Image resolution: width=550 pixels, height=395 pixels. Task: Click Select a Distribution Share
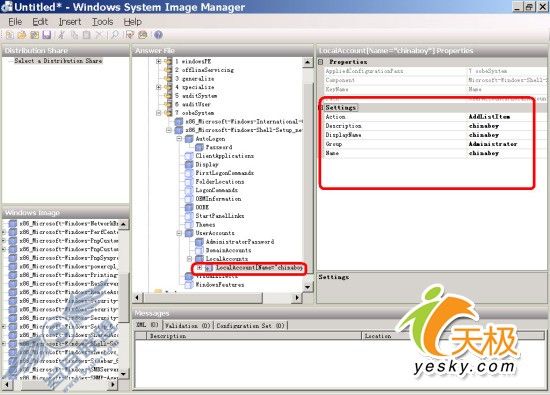click(58, 61)
